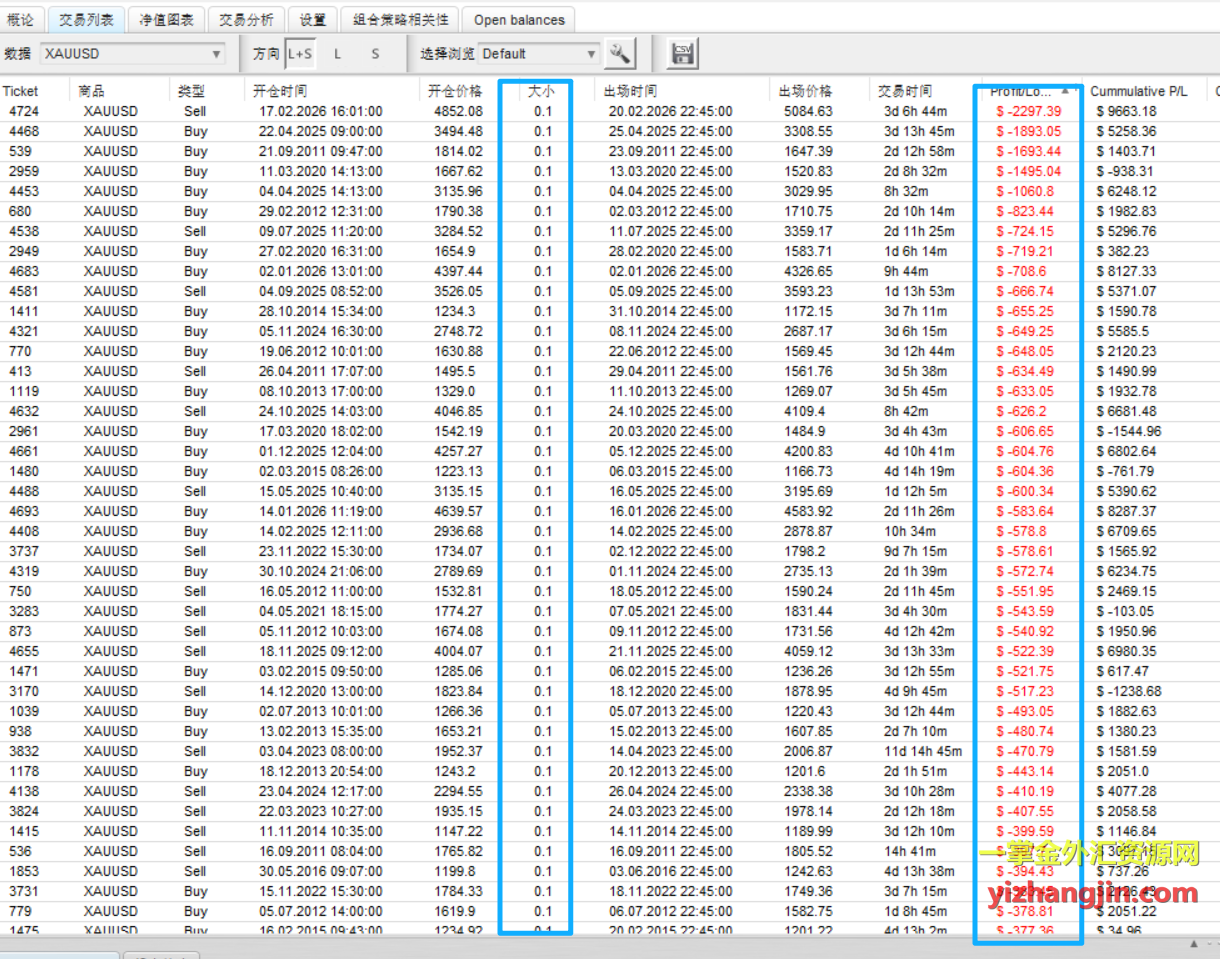The image size is (1220, 959).
Task: Select the L+S direction toggle
Action: point(300,54)
